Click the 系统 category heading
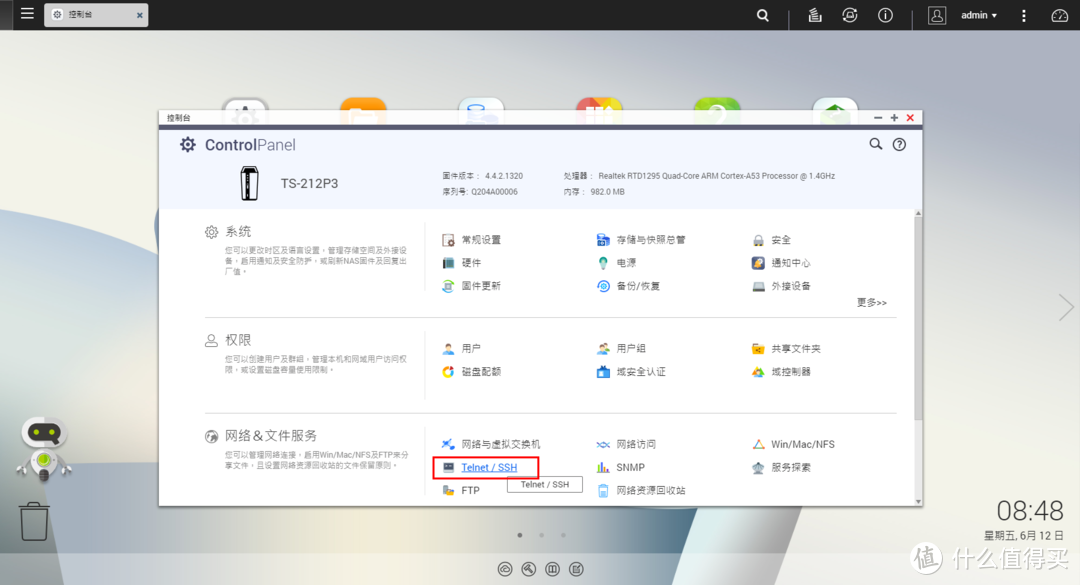 coord(238,232)
